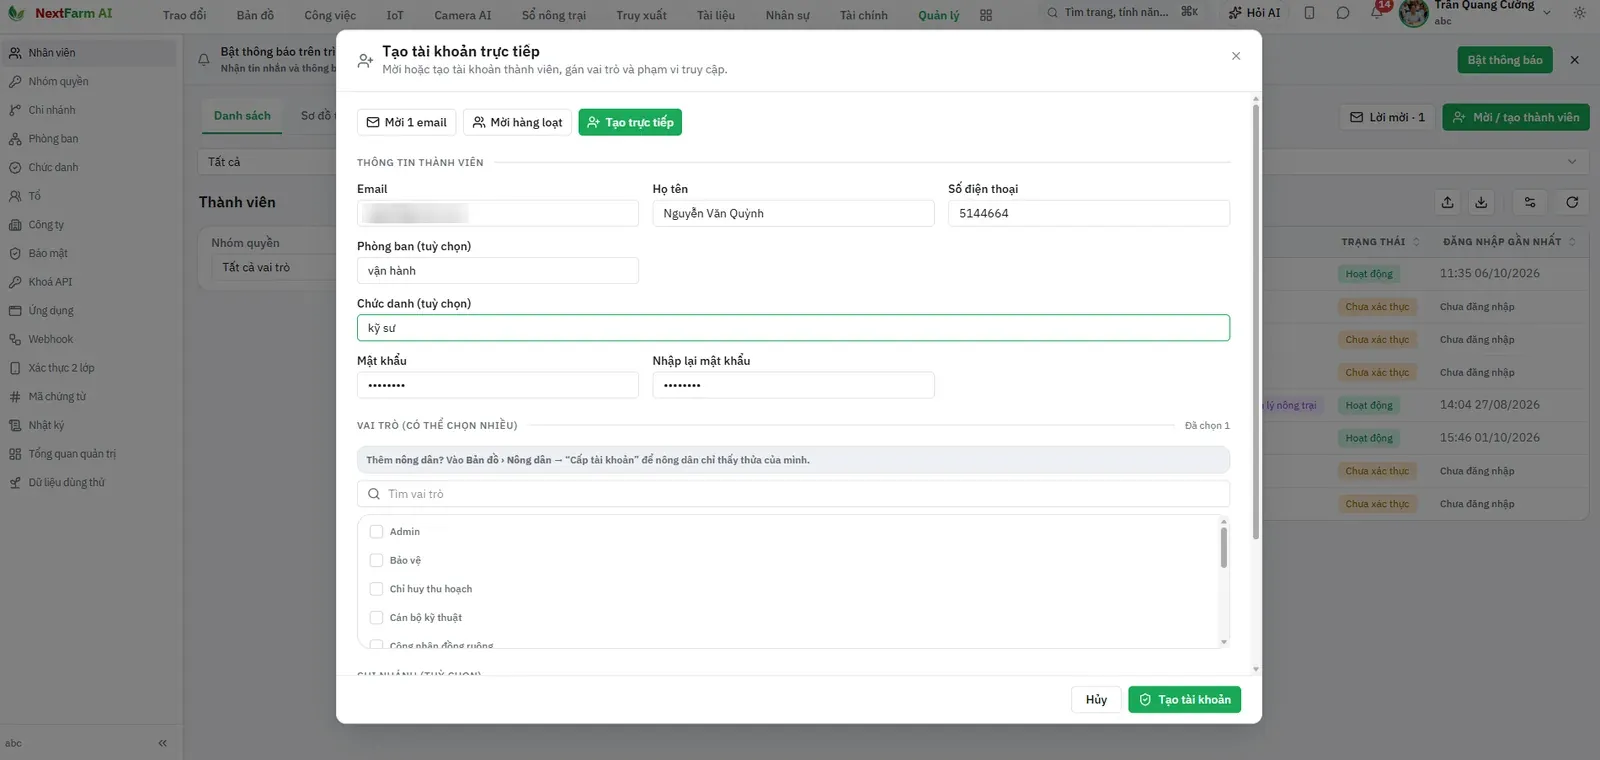Check the Admin role checkbox
Image resolution: width=1600 pixels, height=760 pixels.
pyautogui.click(x=376, y=532)
